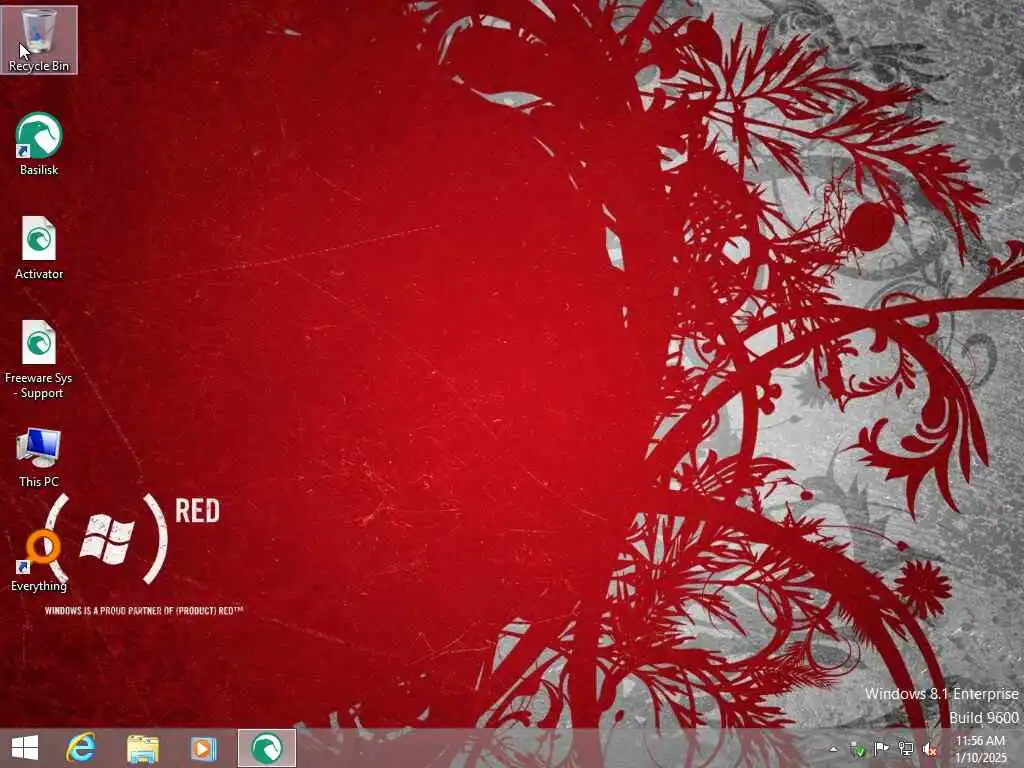
Task: Select the Recycle Bin desktop icon
Action: click(39, 40)
